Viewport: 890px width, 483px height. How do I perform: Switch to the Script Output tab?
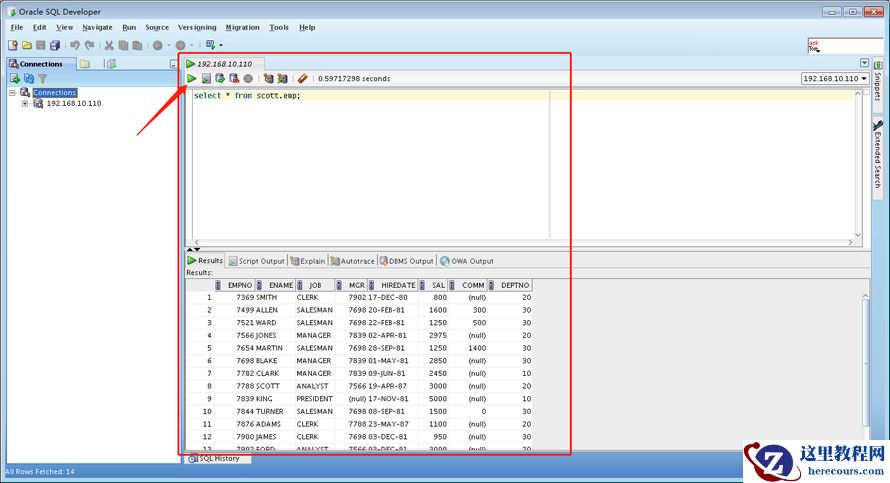click(256, 261)
